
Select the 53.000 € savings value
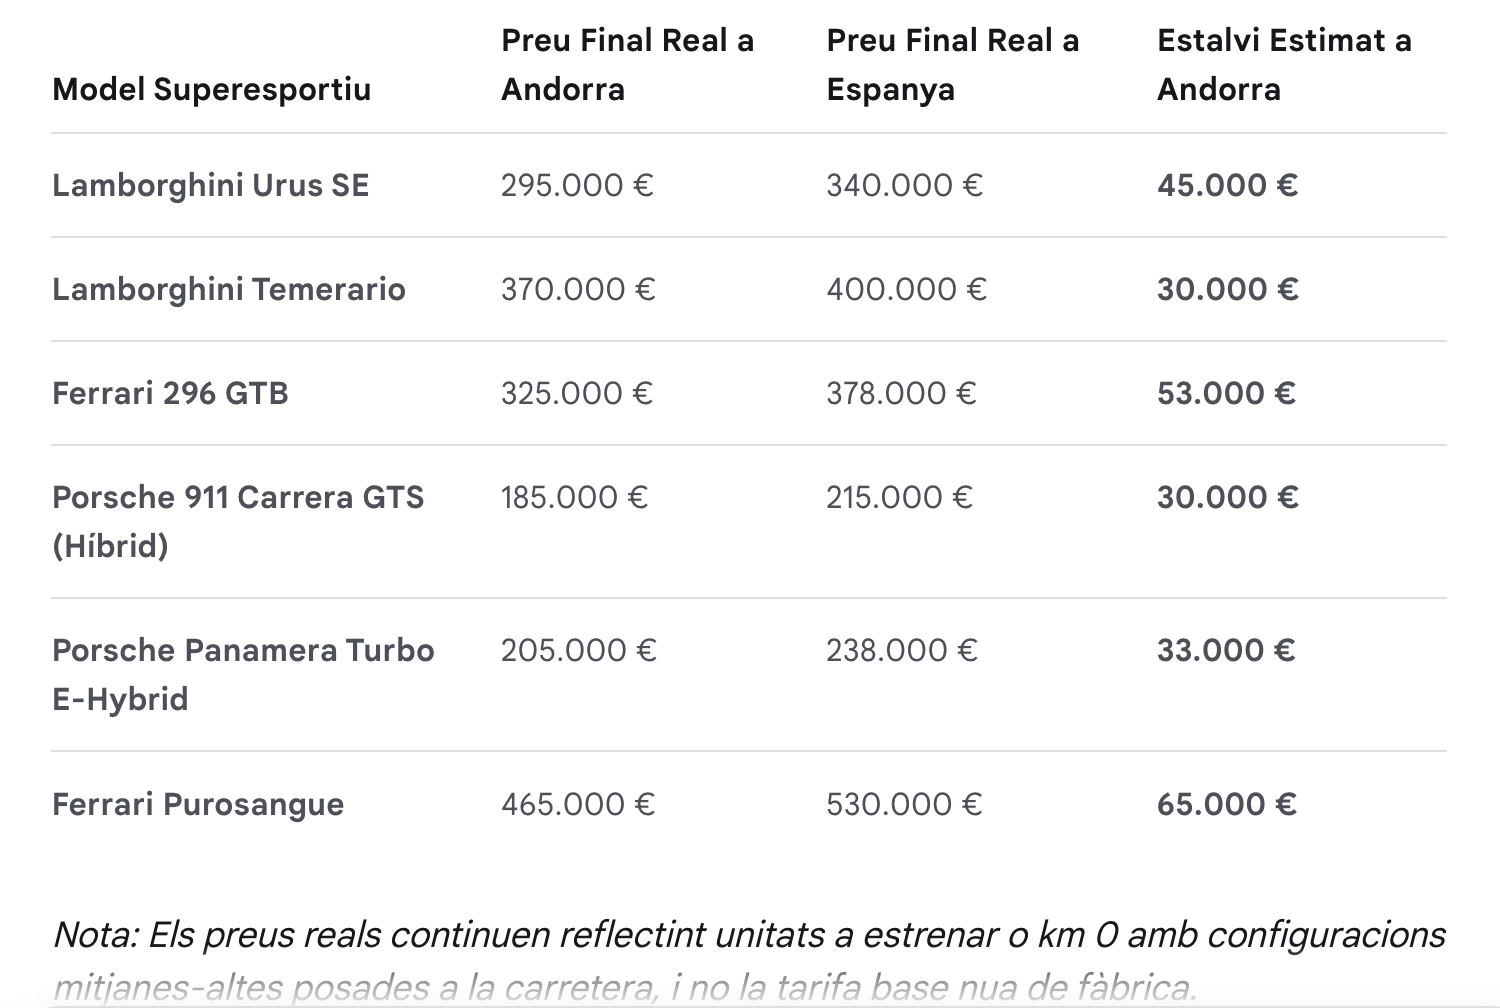point(1226,393)
